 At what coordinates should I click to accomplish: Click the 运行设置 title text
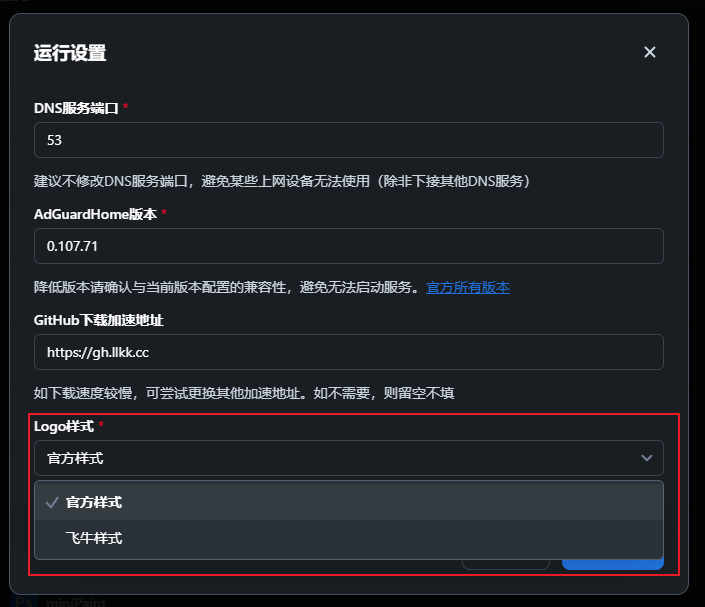pos(70,53)
